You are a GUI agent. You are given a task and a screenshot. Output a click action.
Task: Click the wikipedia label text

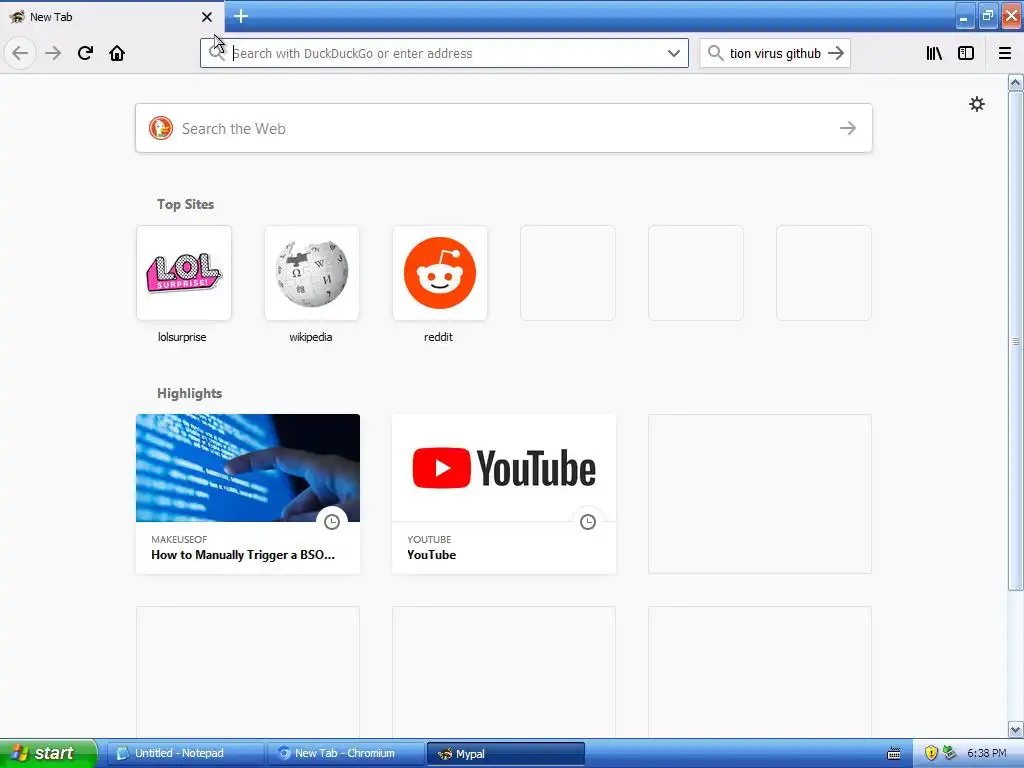click(x=311, y=337)
